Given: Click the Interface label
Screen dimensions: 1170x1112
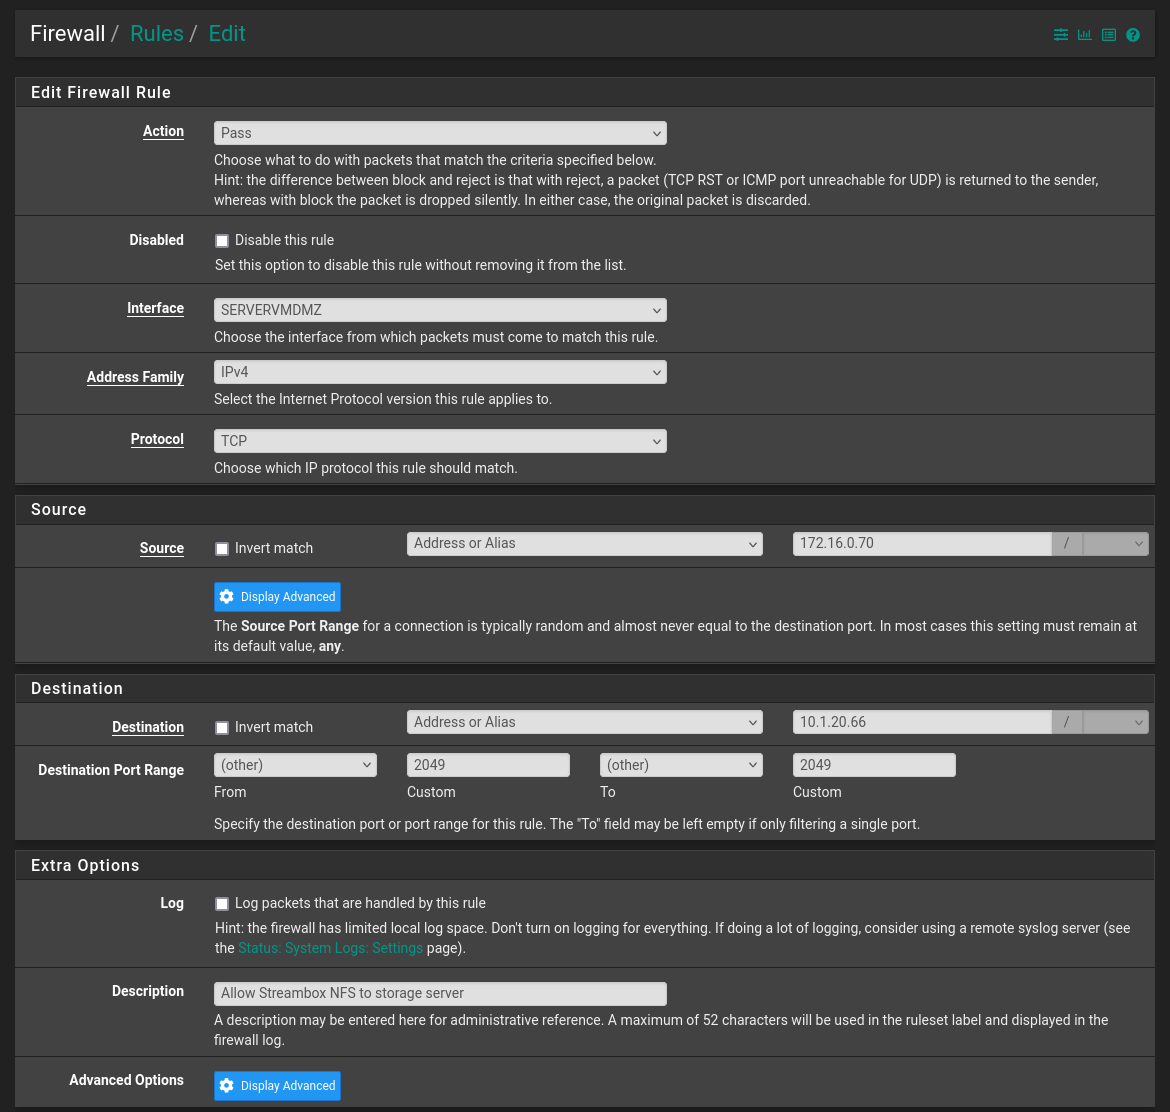Looking at the screenshot, I should click(x=155, y=308).
